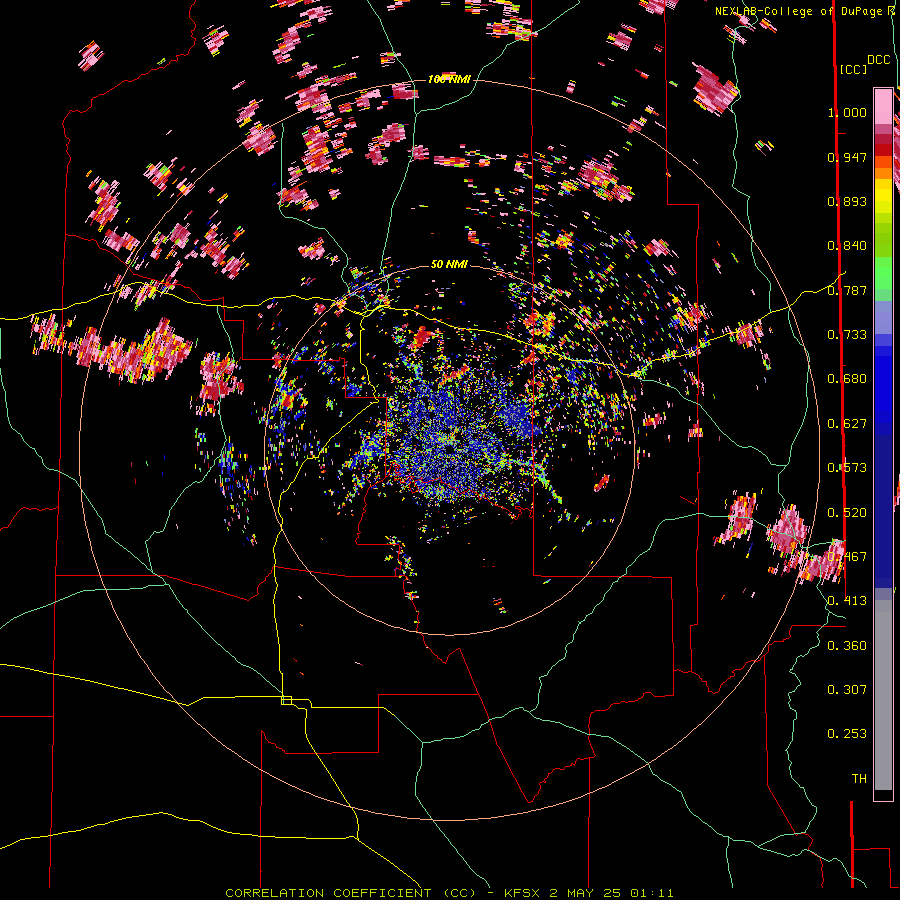Select the 0.680 scale value
This screenshot has height=900, width=900.
[847, 379]
